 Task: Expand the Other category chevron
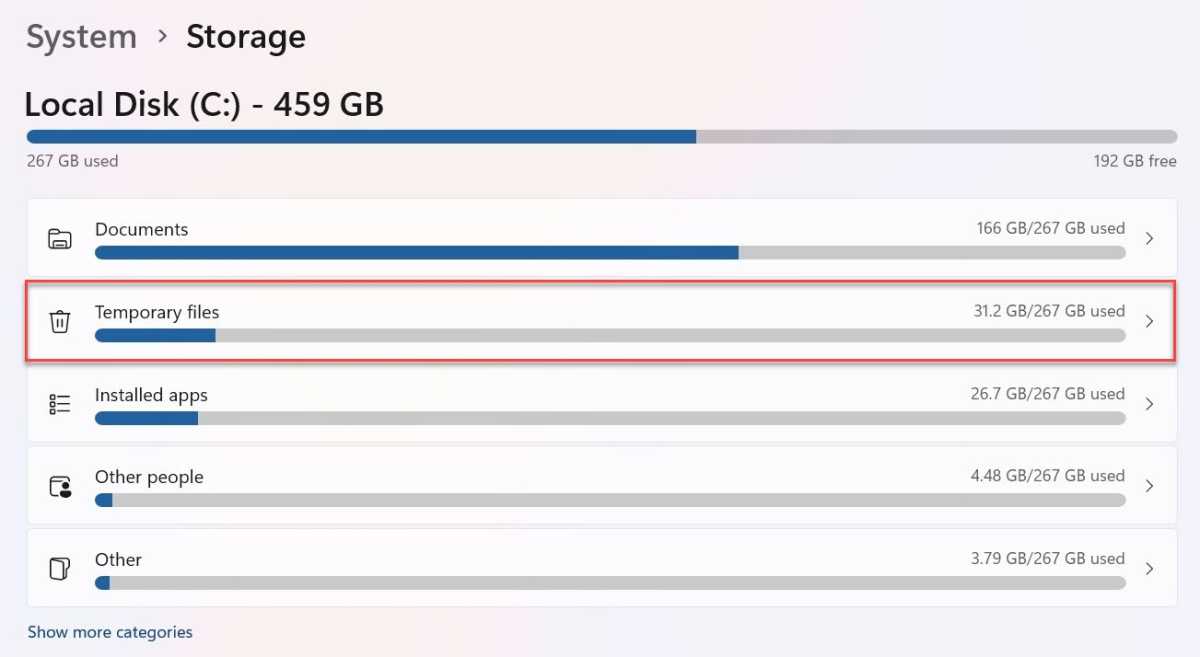pos(1149,569)
